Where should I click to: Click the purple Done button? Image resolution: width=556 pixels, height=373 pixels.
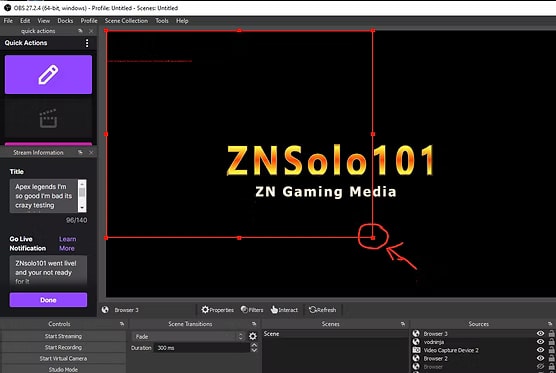coord(48,300)
